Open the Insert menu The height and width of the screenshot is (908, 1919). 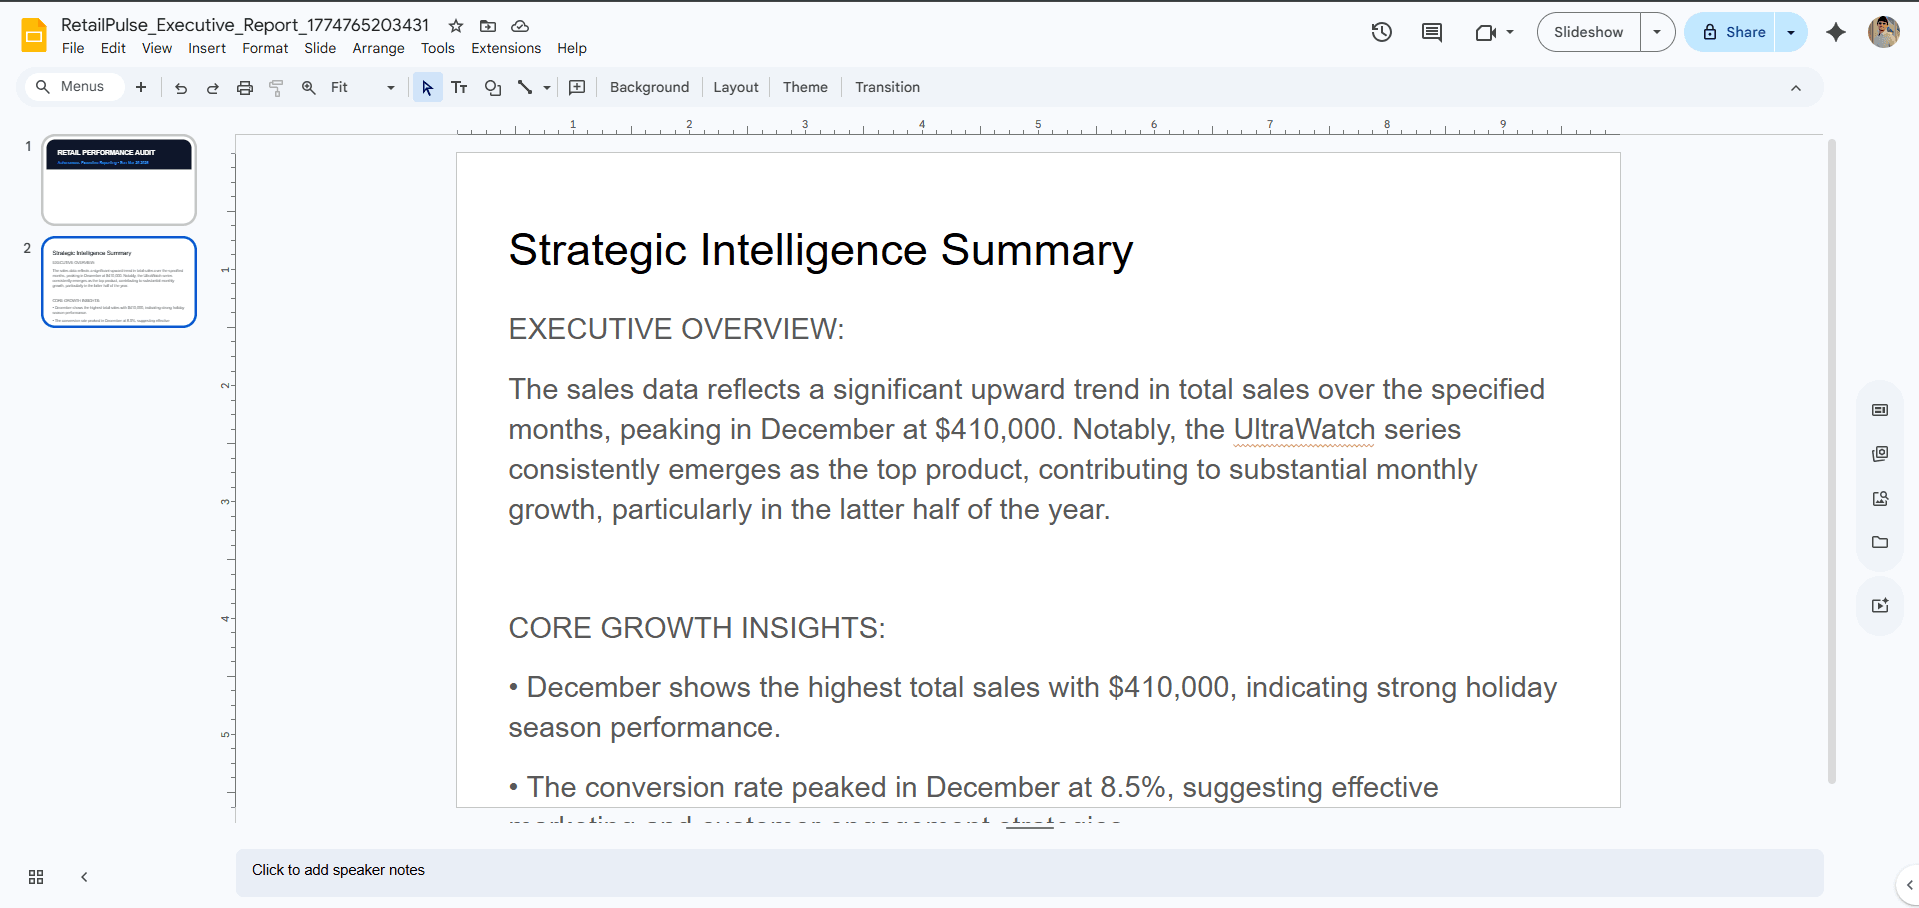point(207,48)
